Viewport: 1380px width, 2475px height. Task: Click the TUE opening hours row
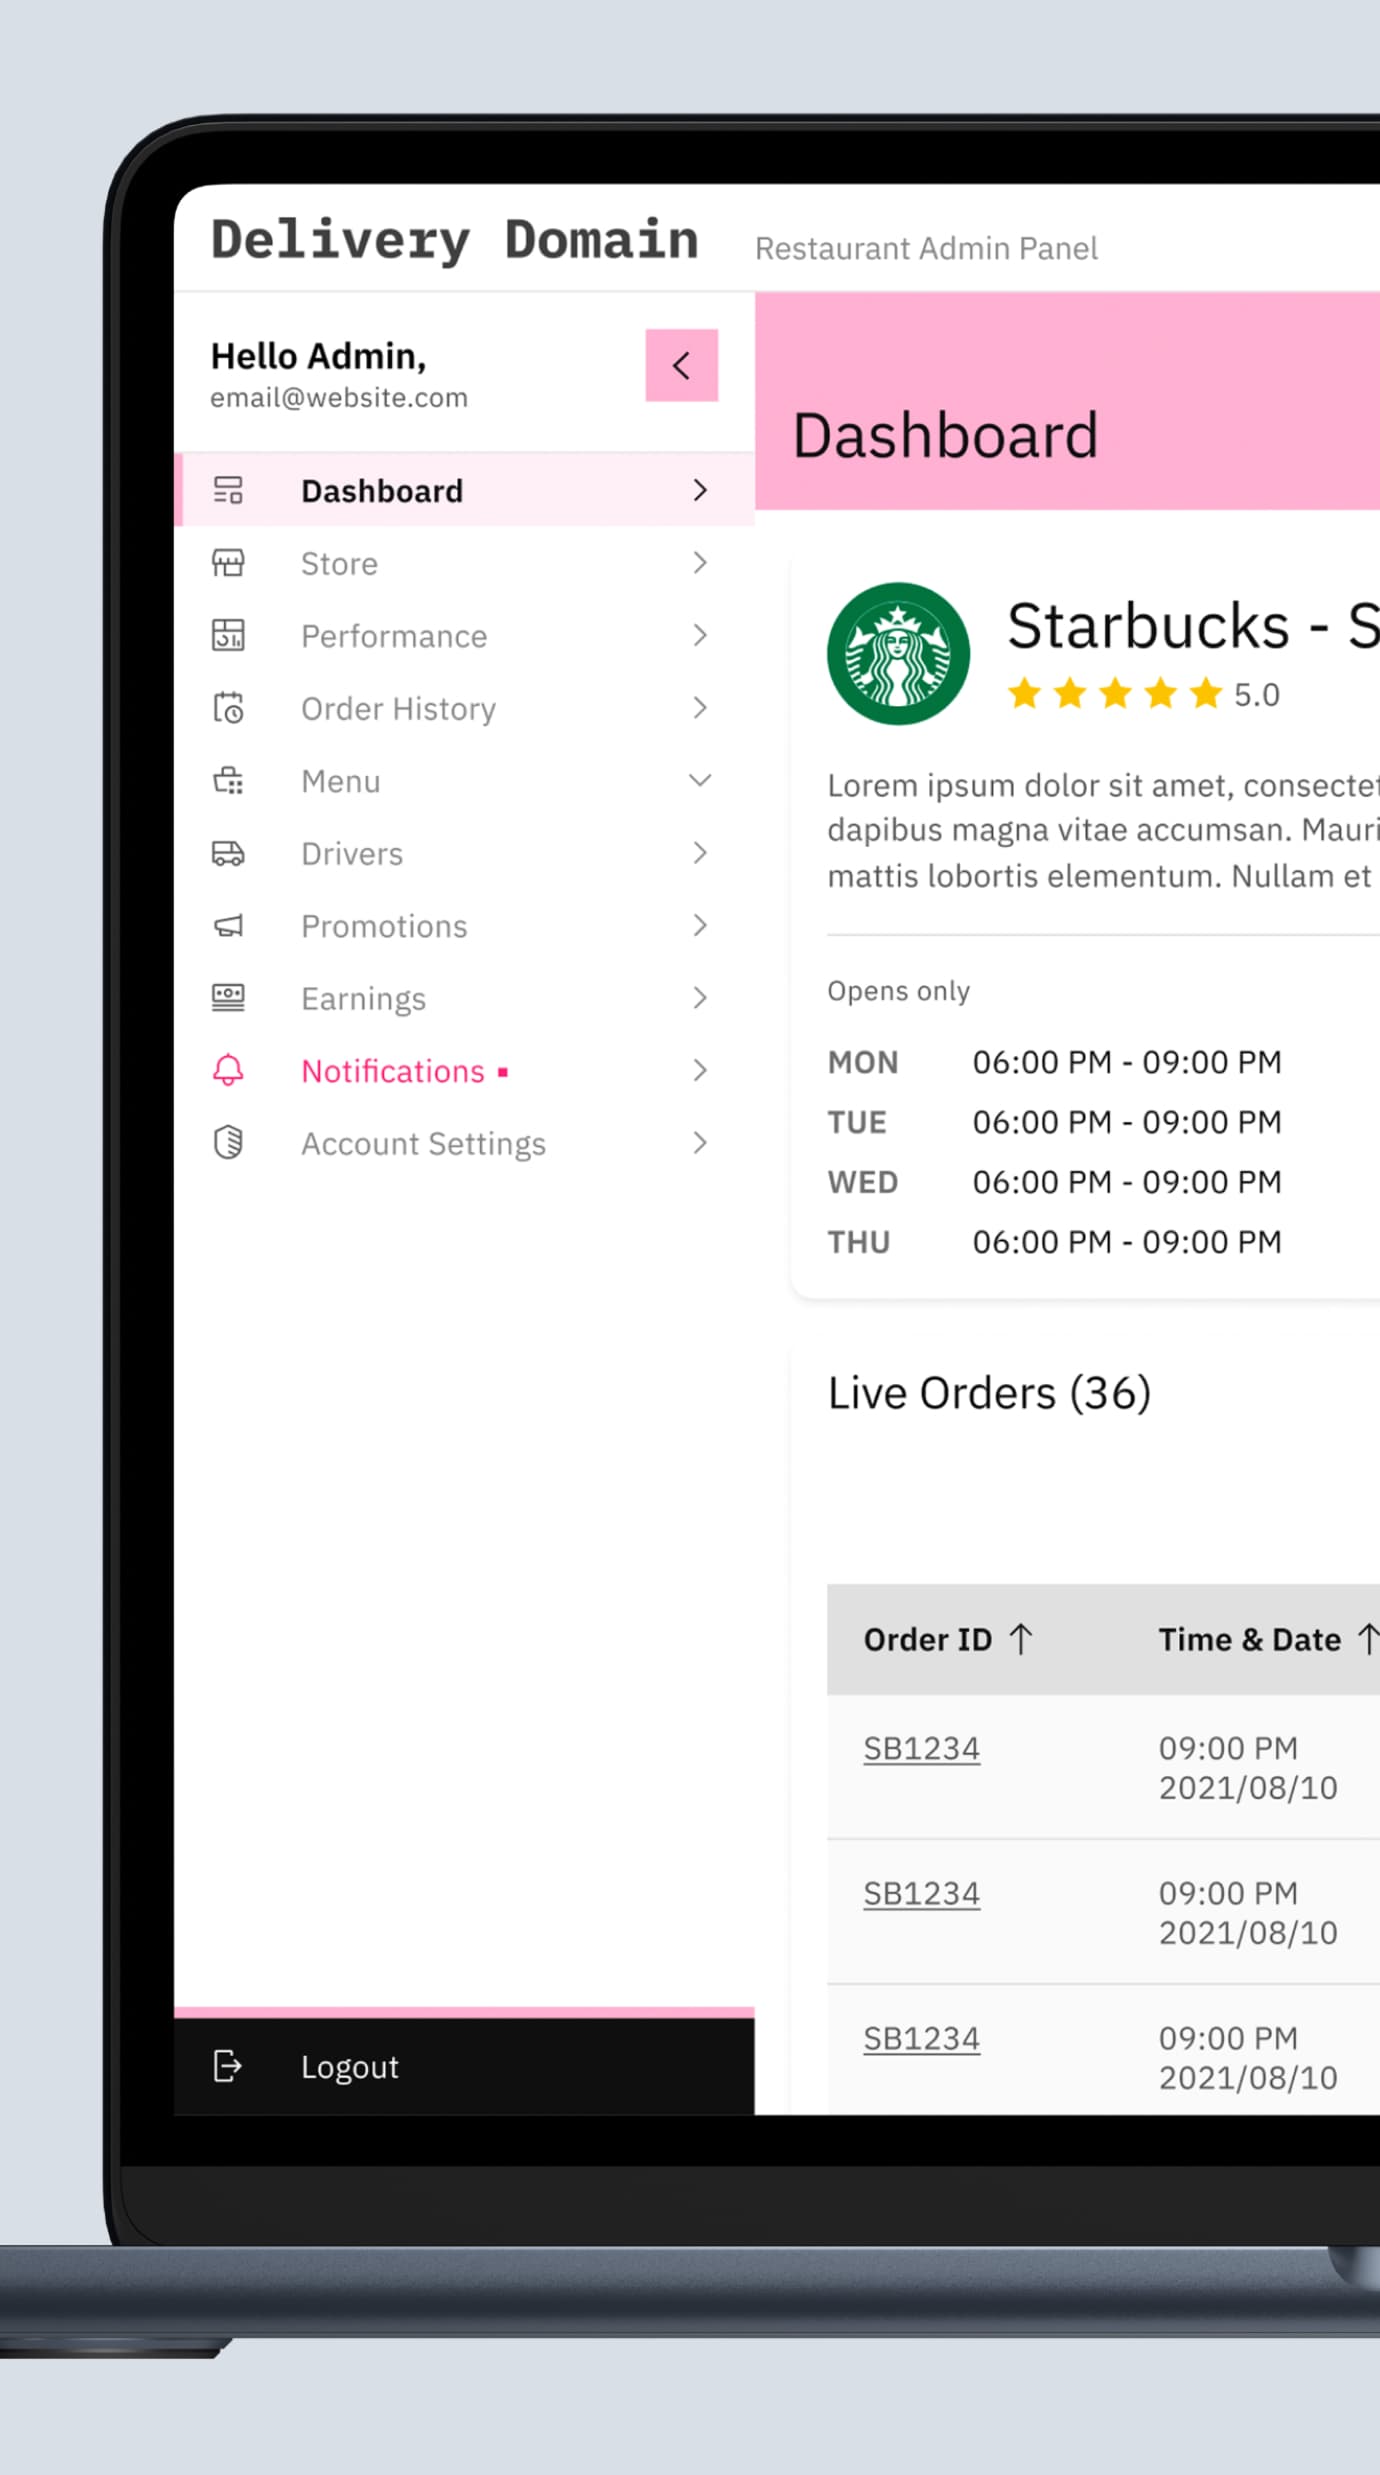(x=1054, y=1122)
